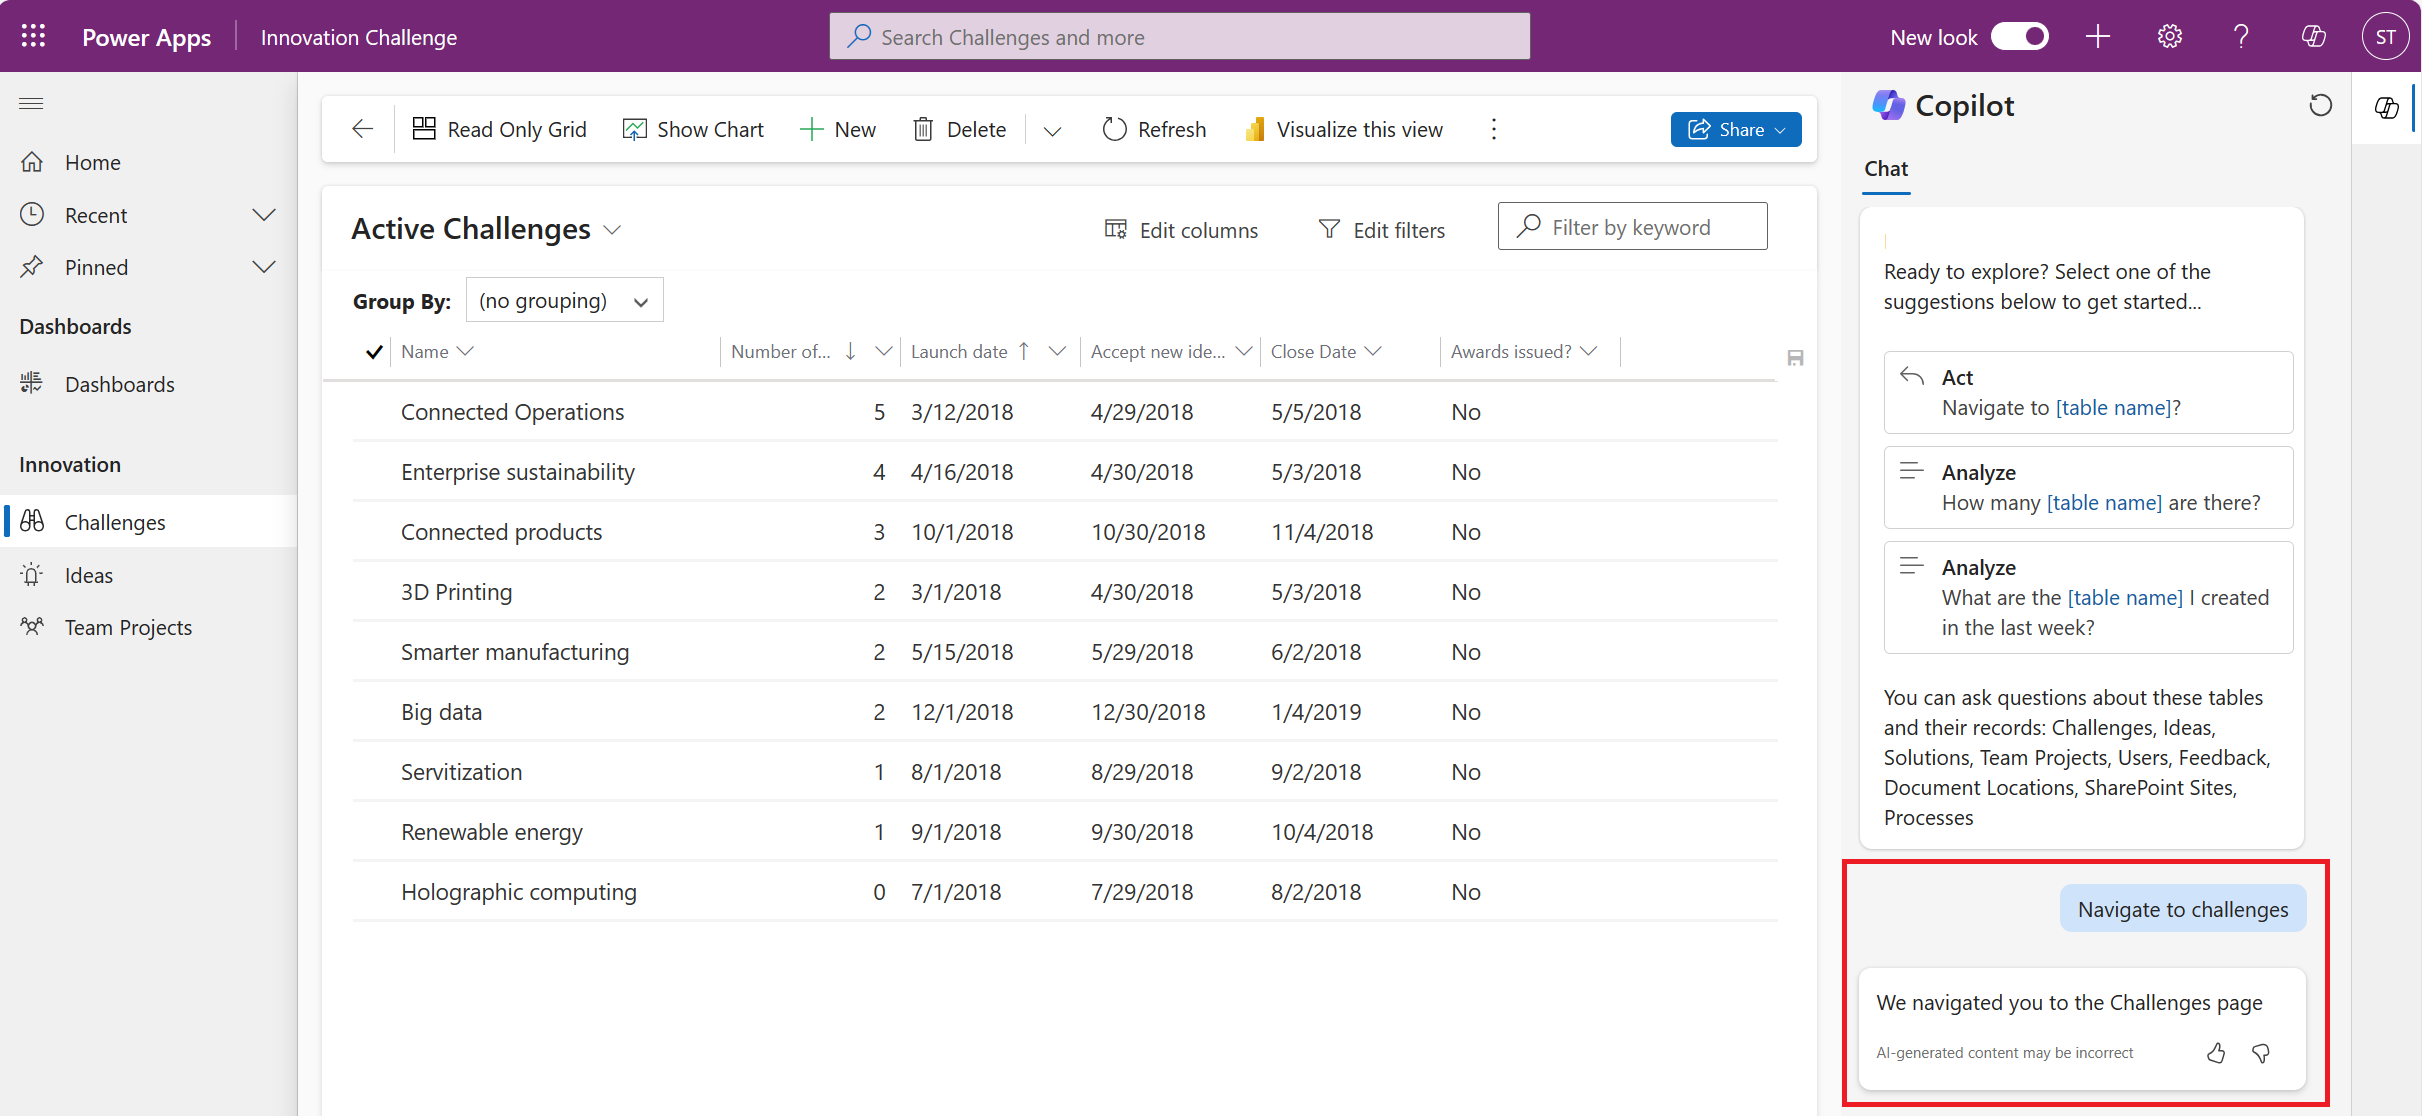This screenshot has height=1116, width=2422.
Task: Toggle the checkbox in column header
Action: [374, 351]
